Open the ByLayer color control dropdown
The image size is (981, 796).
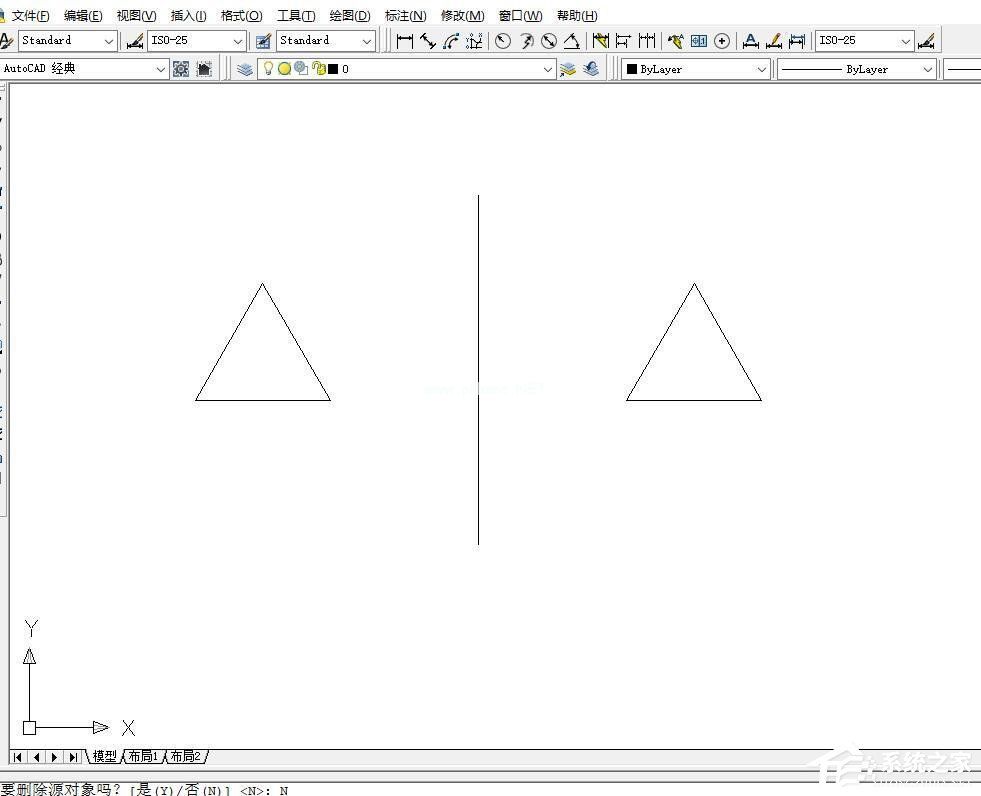761,69
